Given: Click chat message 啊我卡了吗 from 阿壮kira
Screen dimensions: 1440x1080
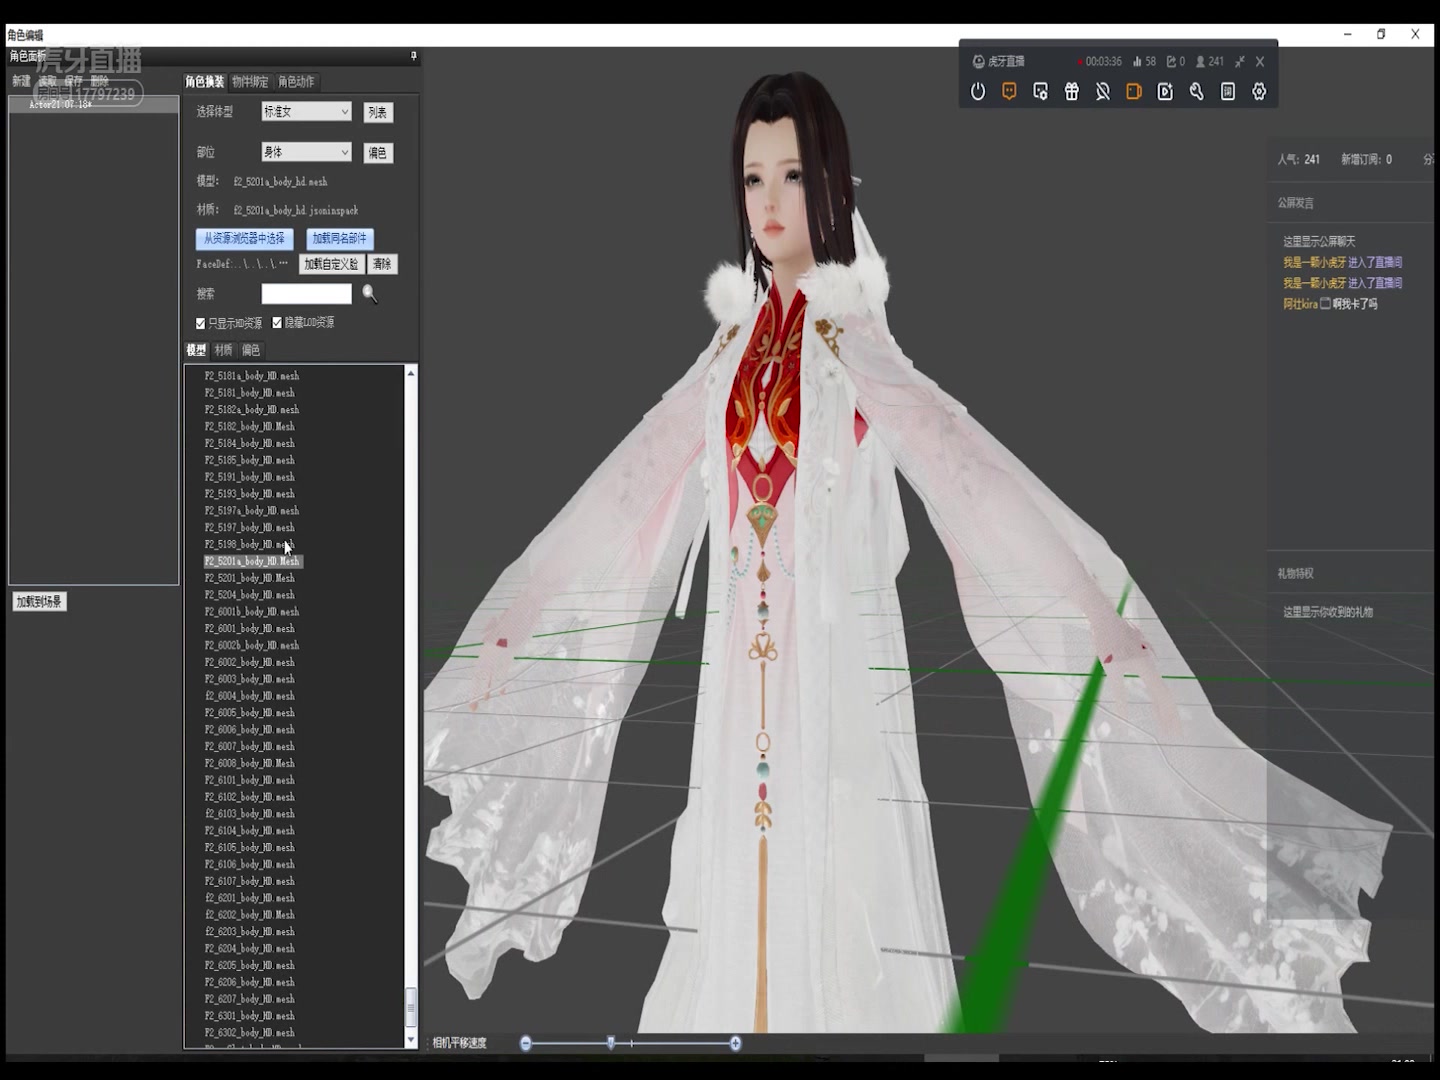Looking at the screenshot, I should (x=1355, y=304).
